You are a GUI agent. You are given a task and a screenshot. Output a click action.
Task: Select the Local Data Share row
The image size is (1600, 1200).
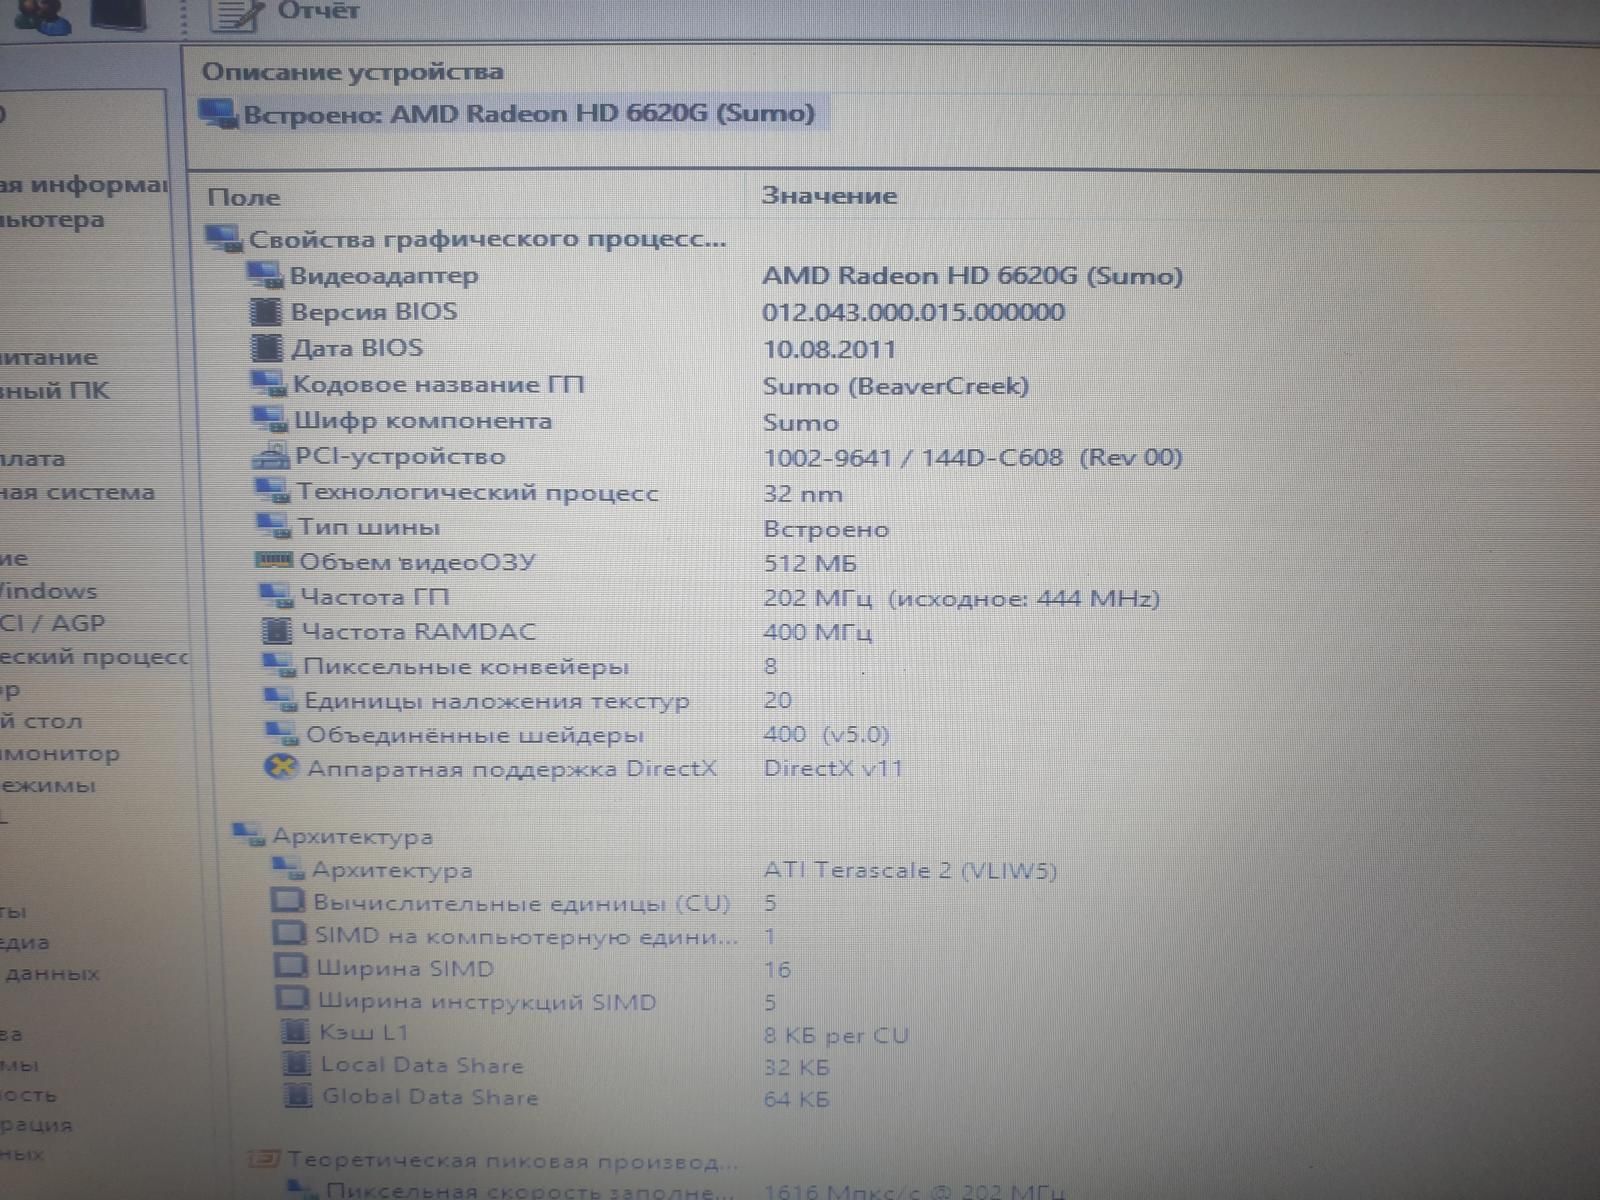[x=557, y=1066]
